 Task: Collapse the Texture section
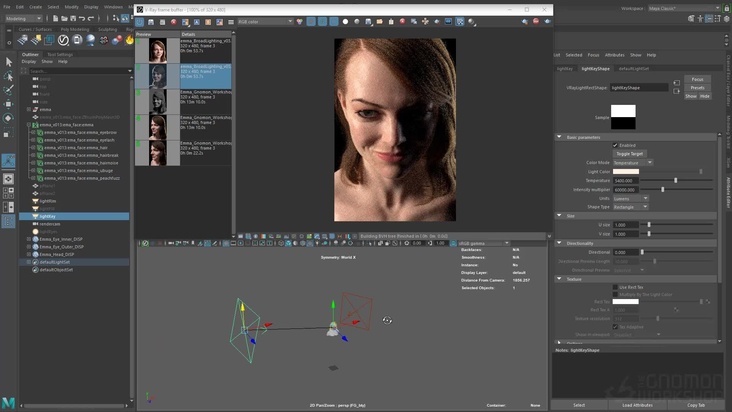(x=559, y=279)
